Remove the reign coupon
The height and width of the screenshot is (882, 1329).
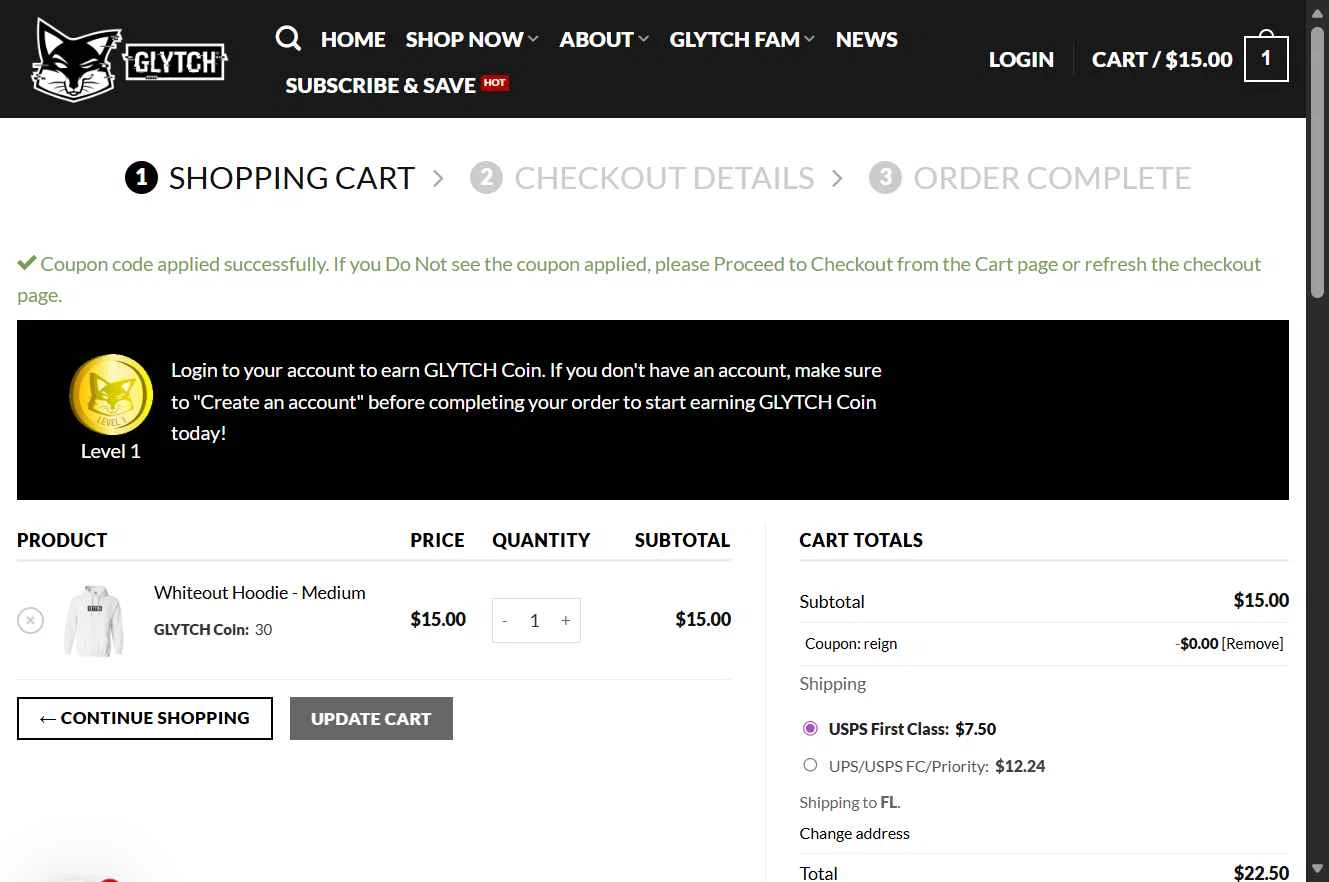(1252, 644)
